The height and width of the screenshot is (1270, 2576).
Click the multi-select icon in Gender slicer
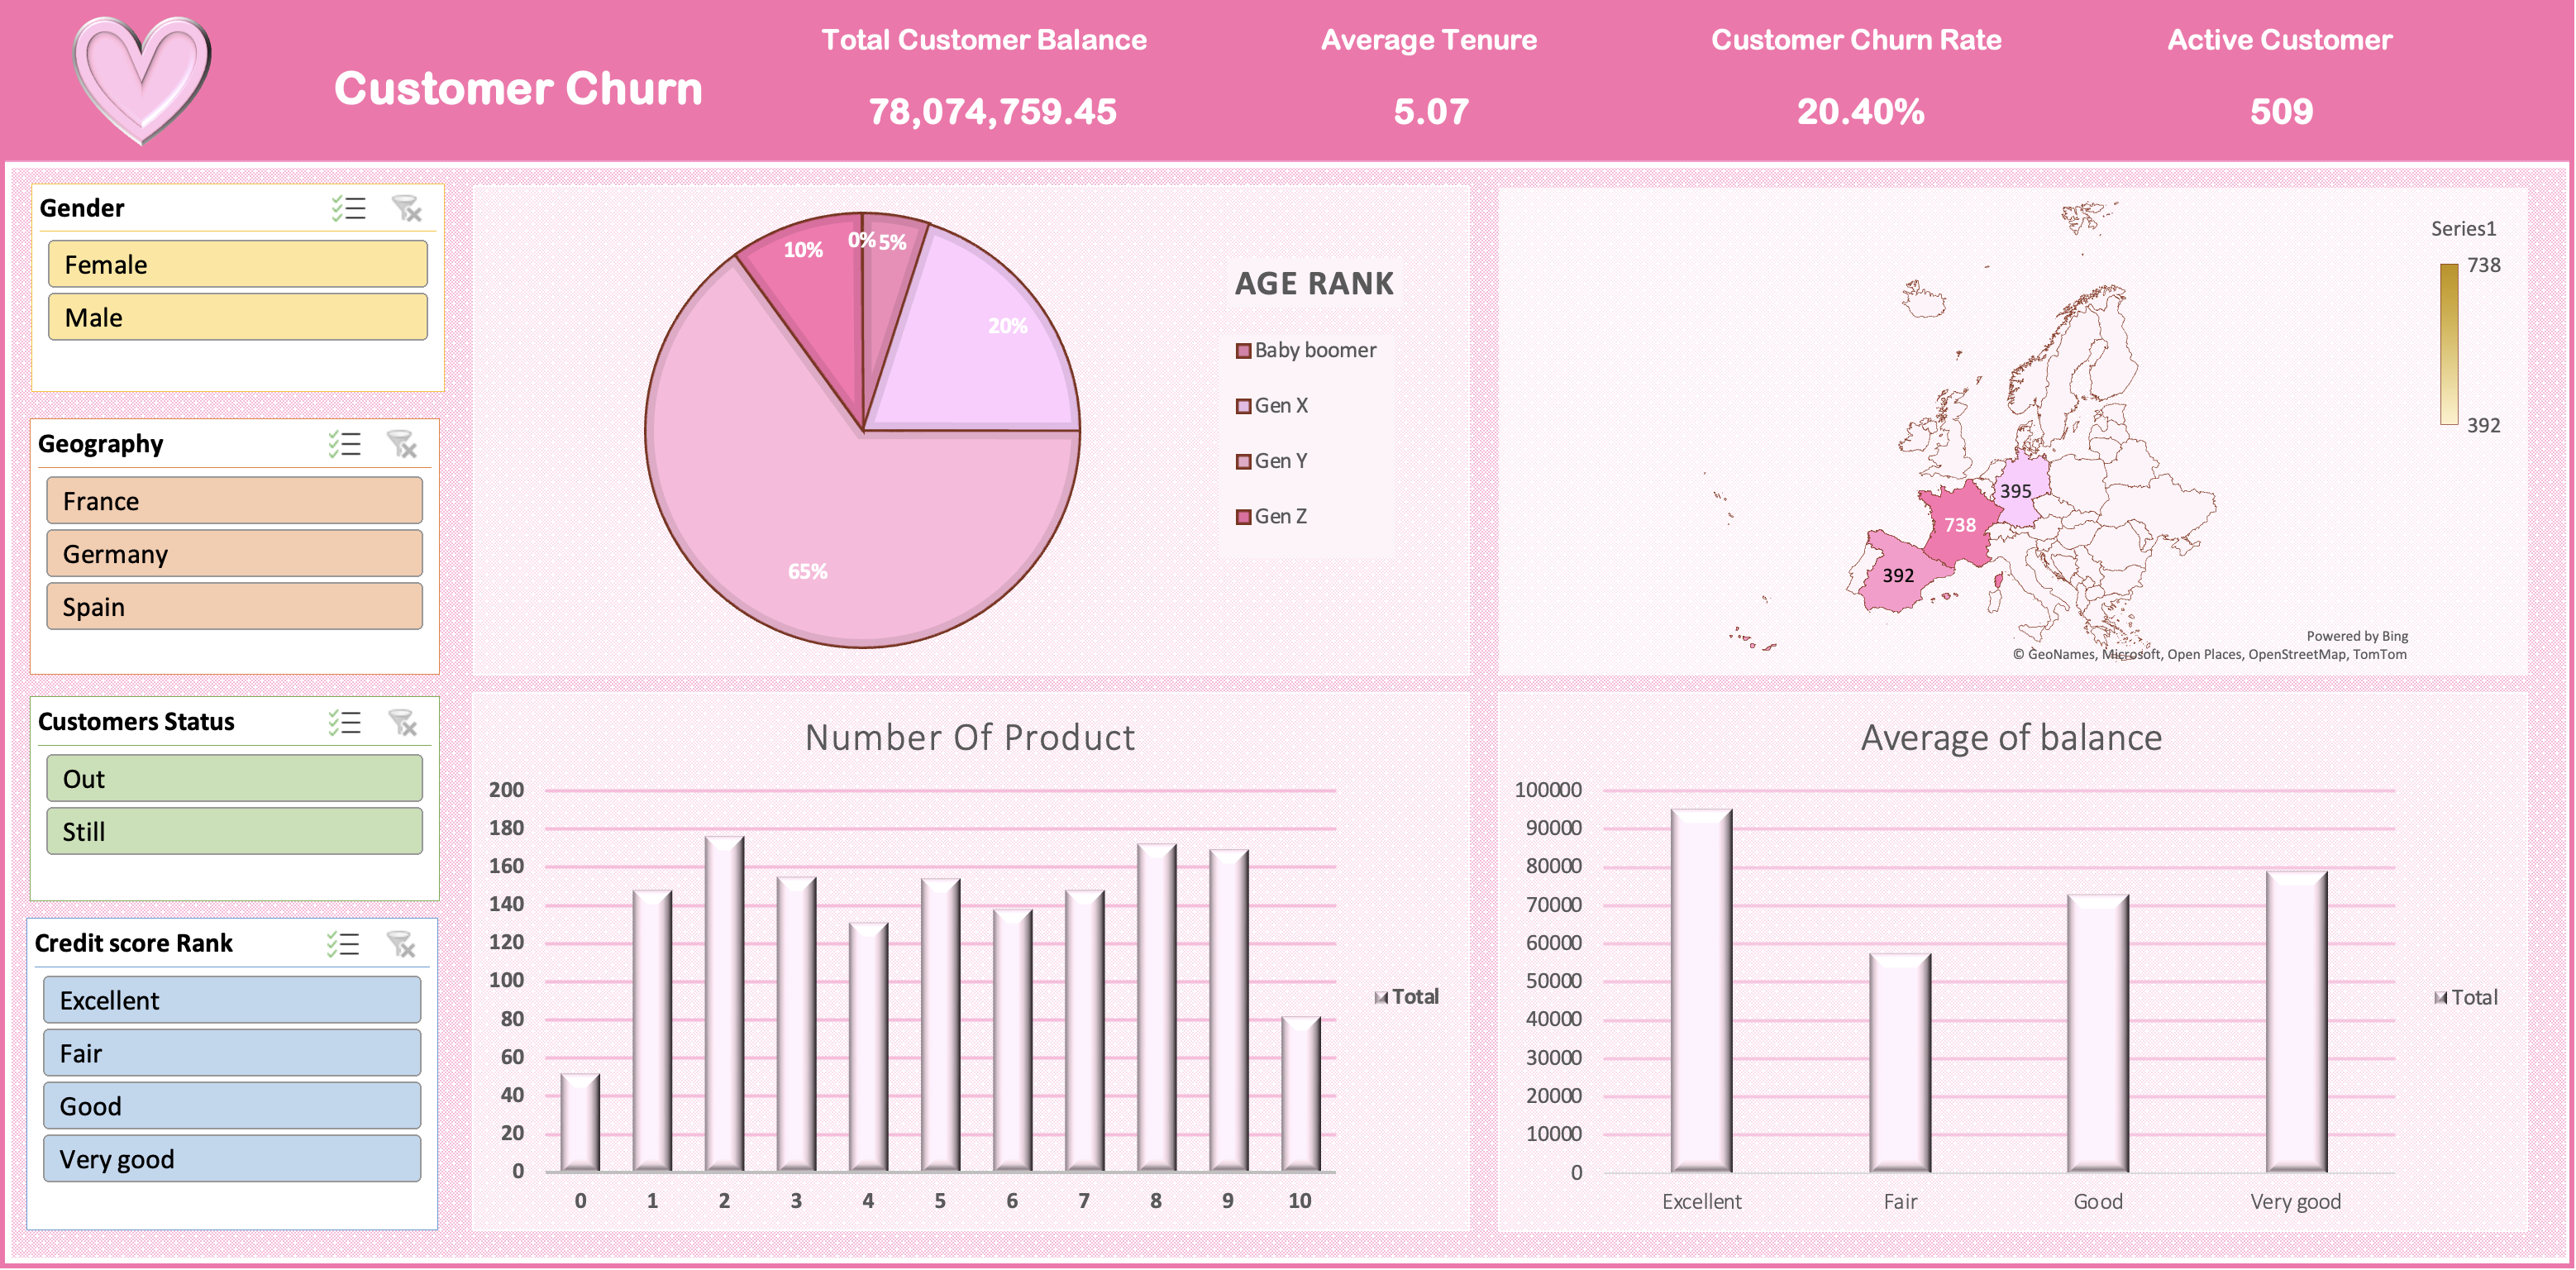tap(349, 208)
